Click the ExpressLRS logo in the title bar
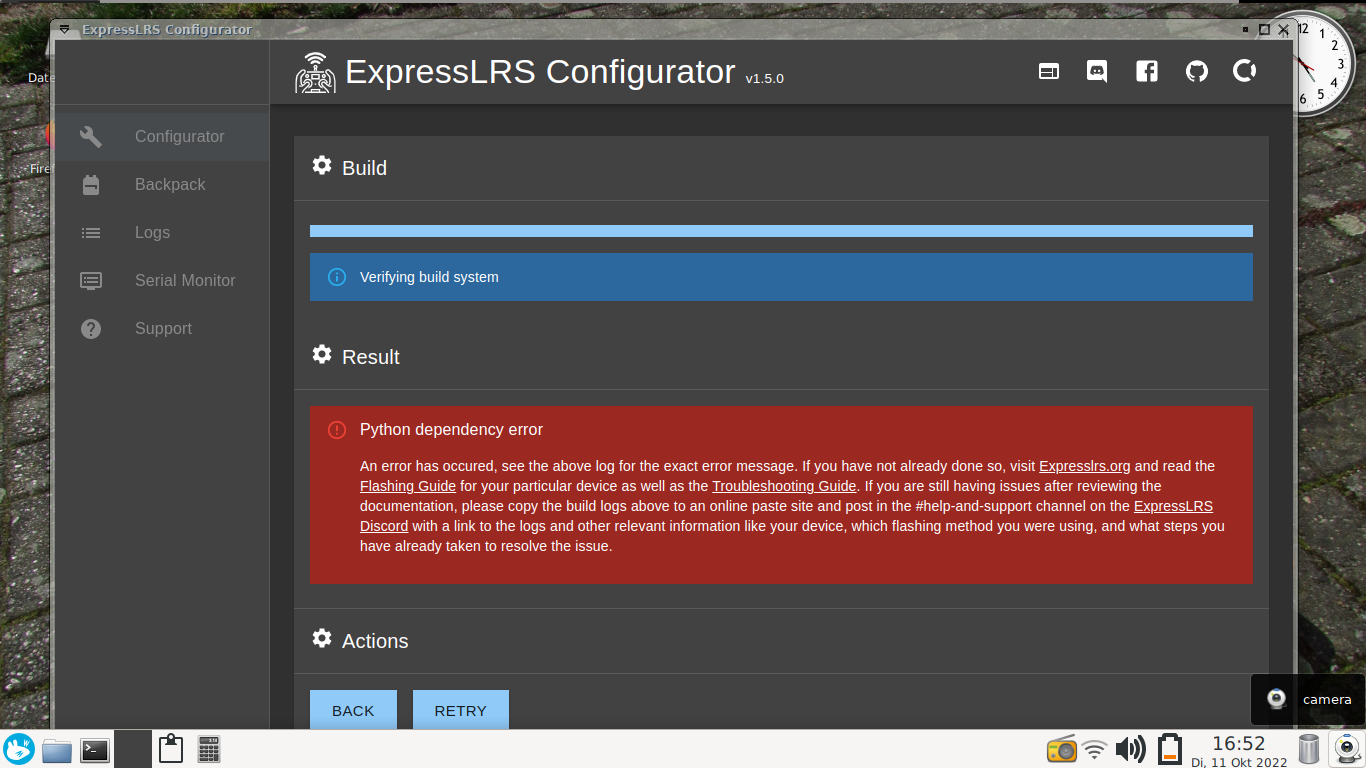This screenshot has width=1366, height=768. [x=316, y=71]
